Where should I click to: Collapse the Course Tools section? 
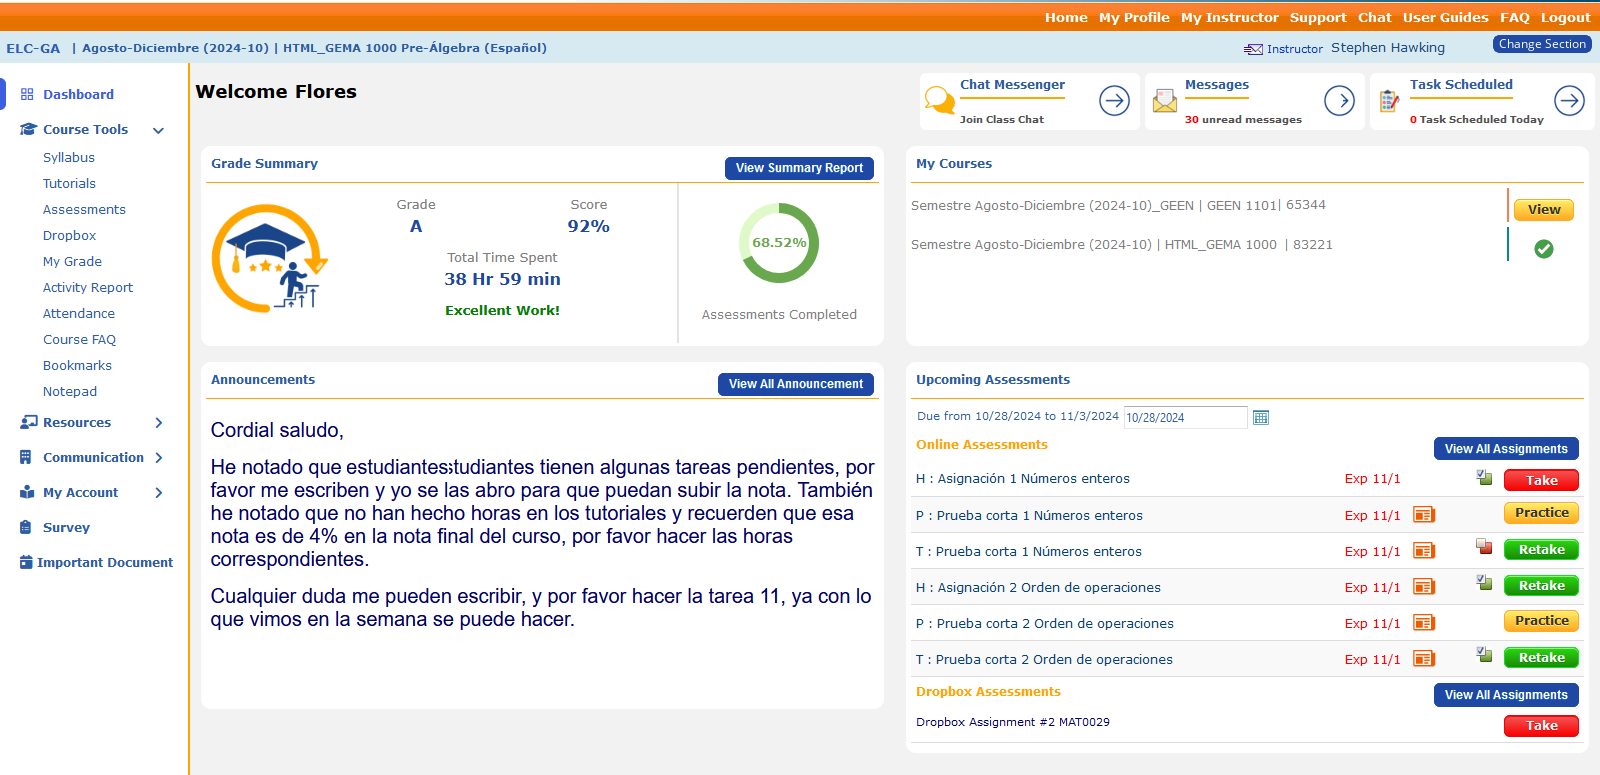(158, 130)
